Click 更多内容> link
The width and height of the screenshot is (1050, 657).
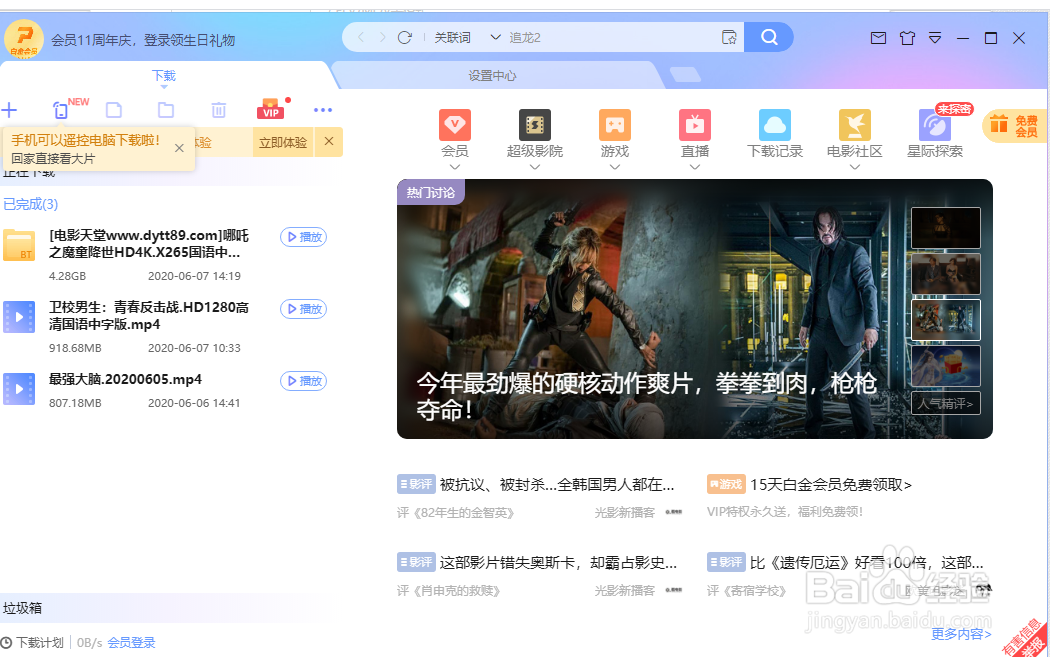coord(961,634)
